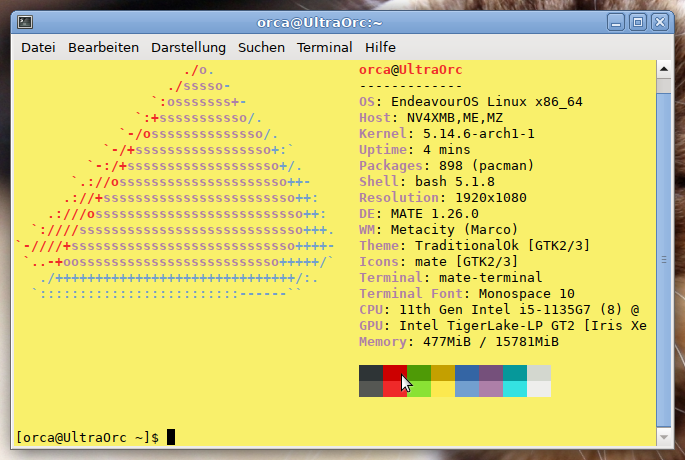Click the WM: Metacity (Marco) line
This screenshot has height=460, width=685.
(x=438, y=230)
